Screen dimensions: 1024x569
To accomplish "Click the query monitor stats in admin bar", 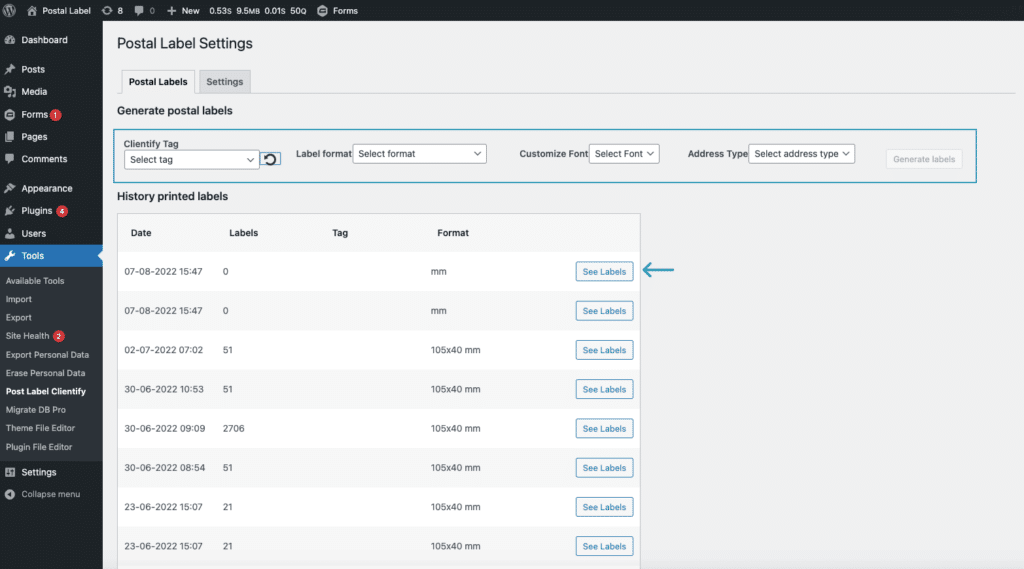I will [257, 10].
